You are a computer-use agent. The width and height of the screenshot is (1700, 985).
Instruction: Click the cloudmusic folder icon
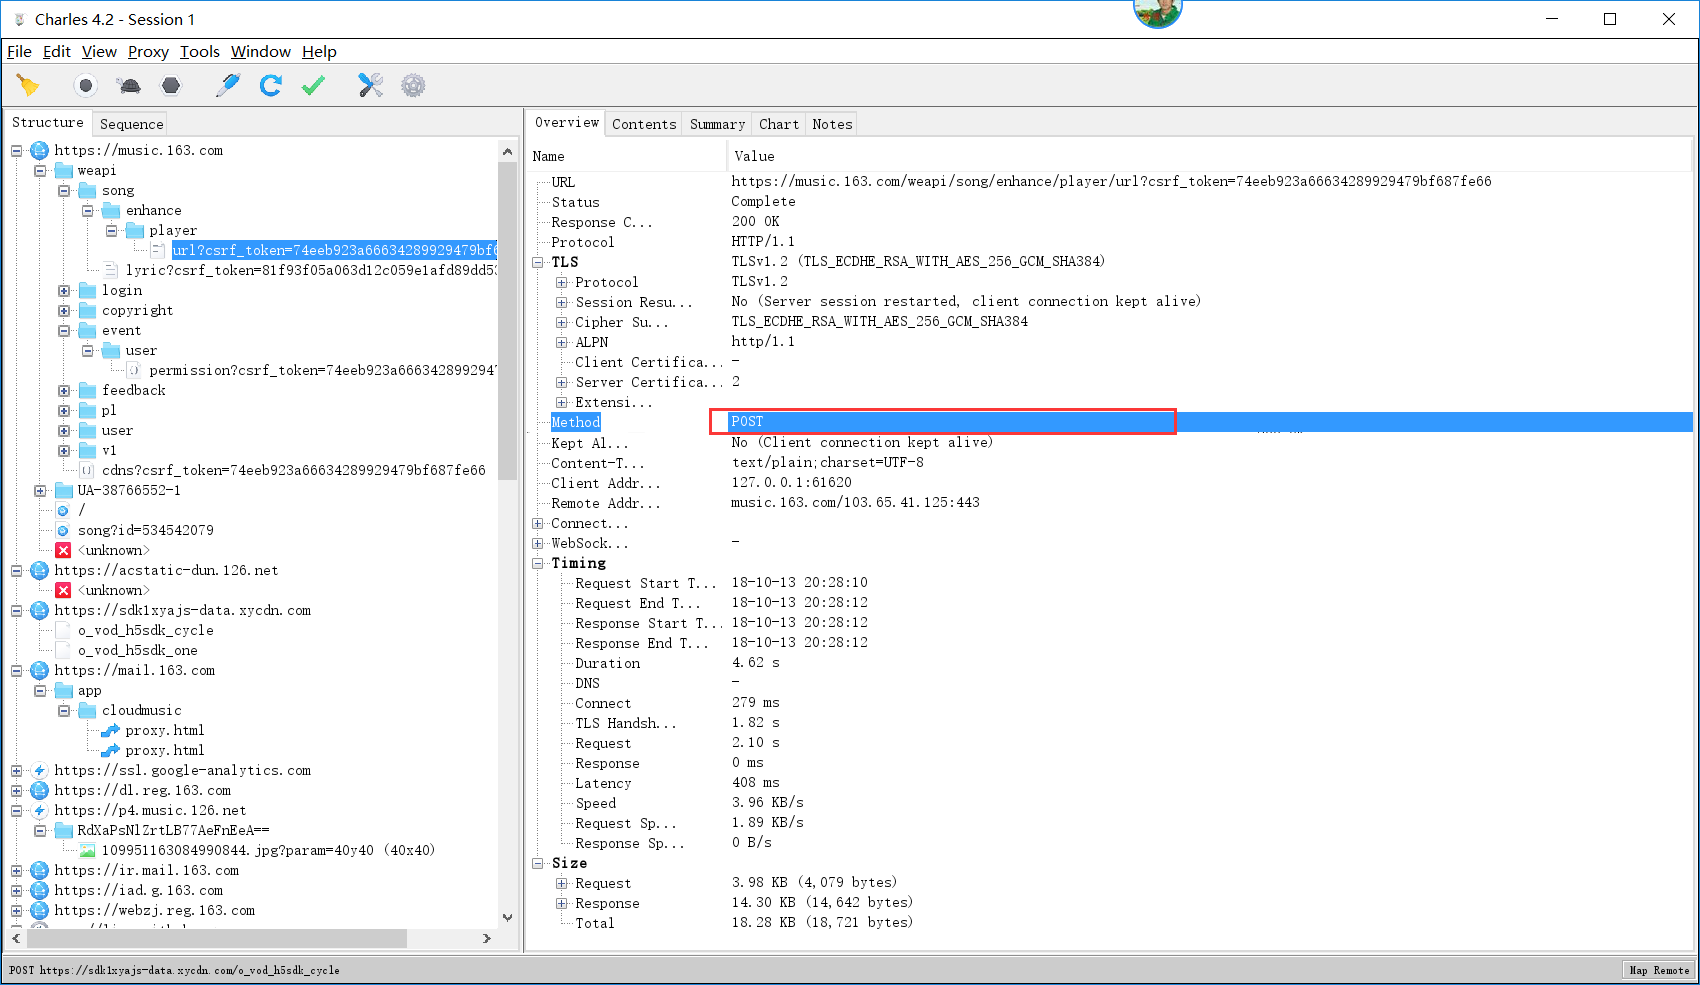coord(88,711)
